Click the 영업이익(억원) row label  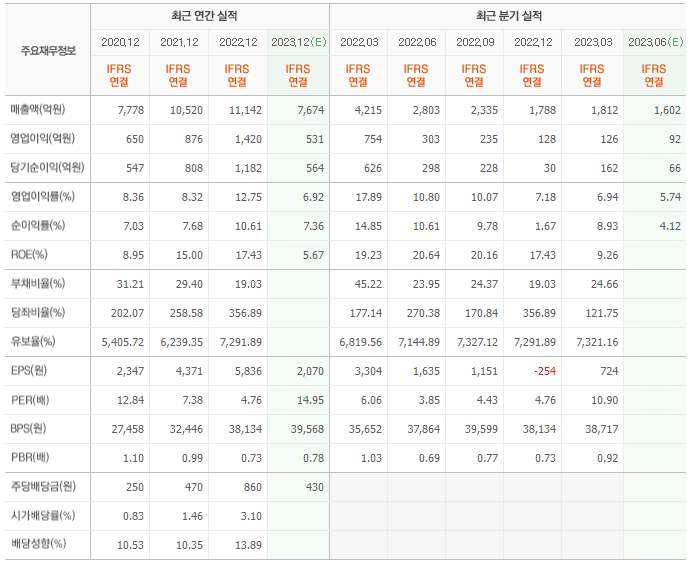tap(42, 138)
